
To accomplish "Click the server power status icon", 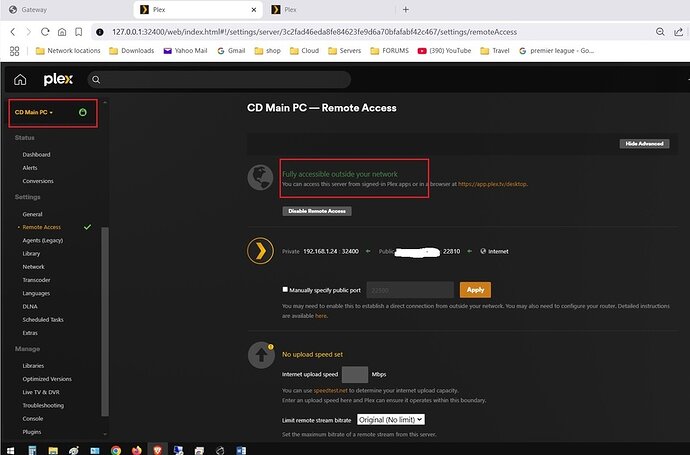I will 83,112.
